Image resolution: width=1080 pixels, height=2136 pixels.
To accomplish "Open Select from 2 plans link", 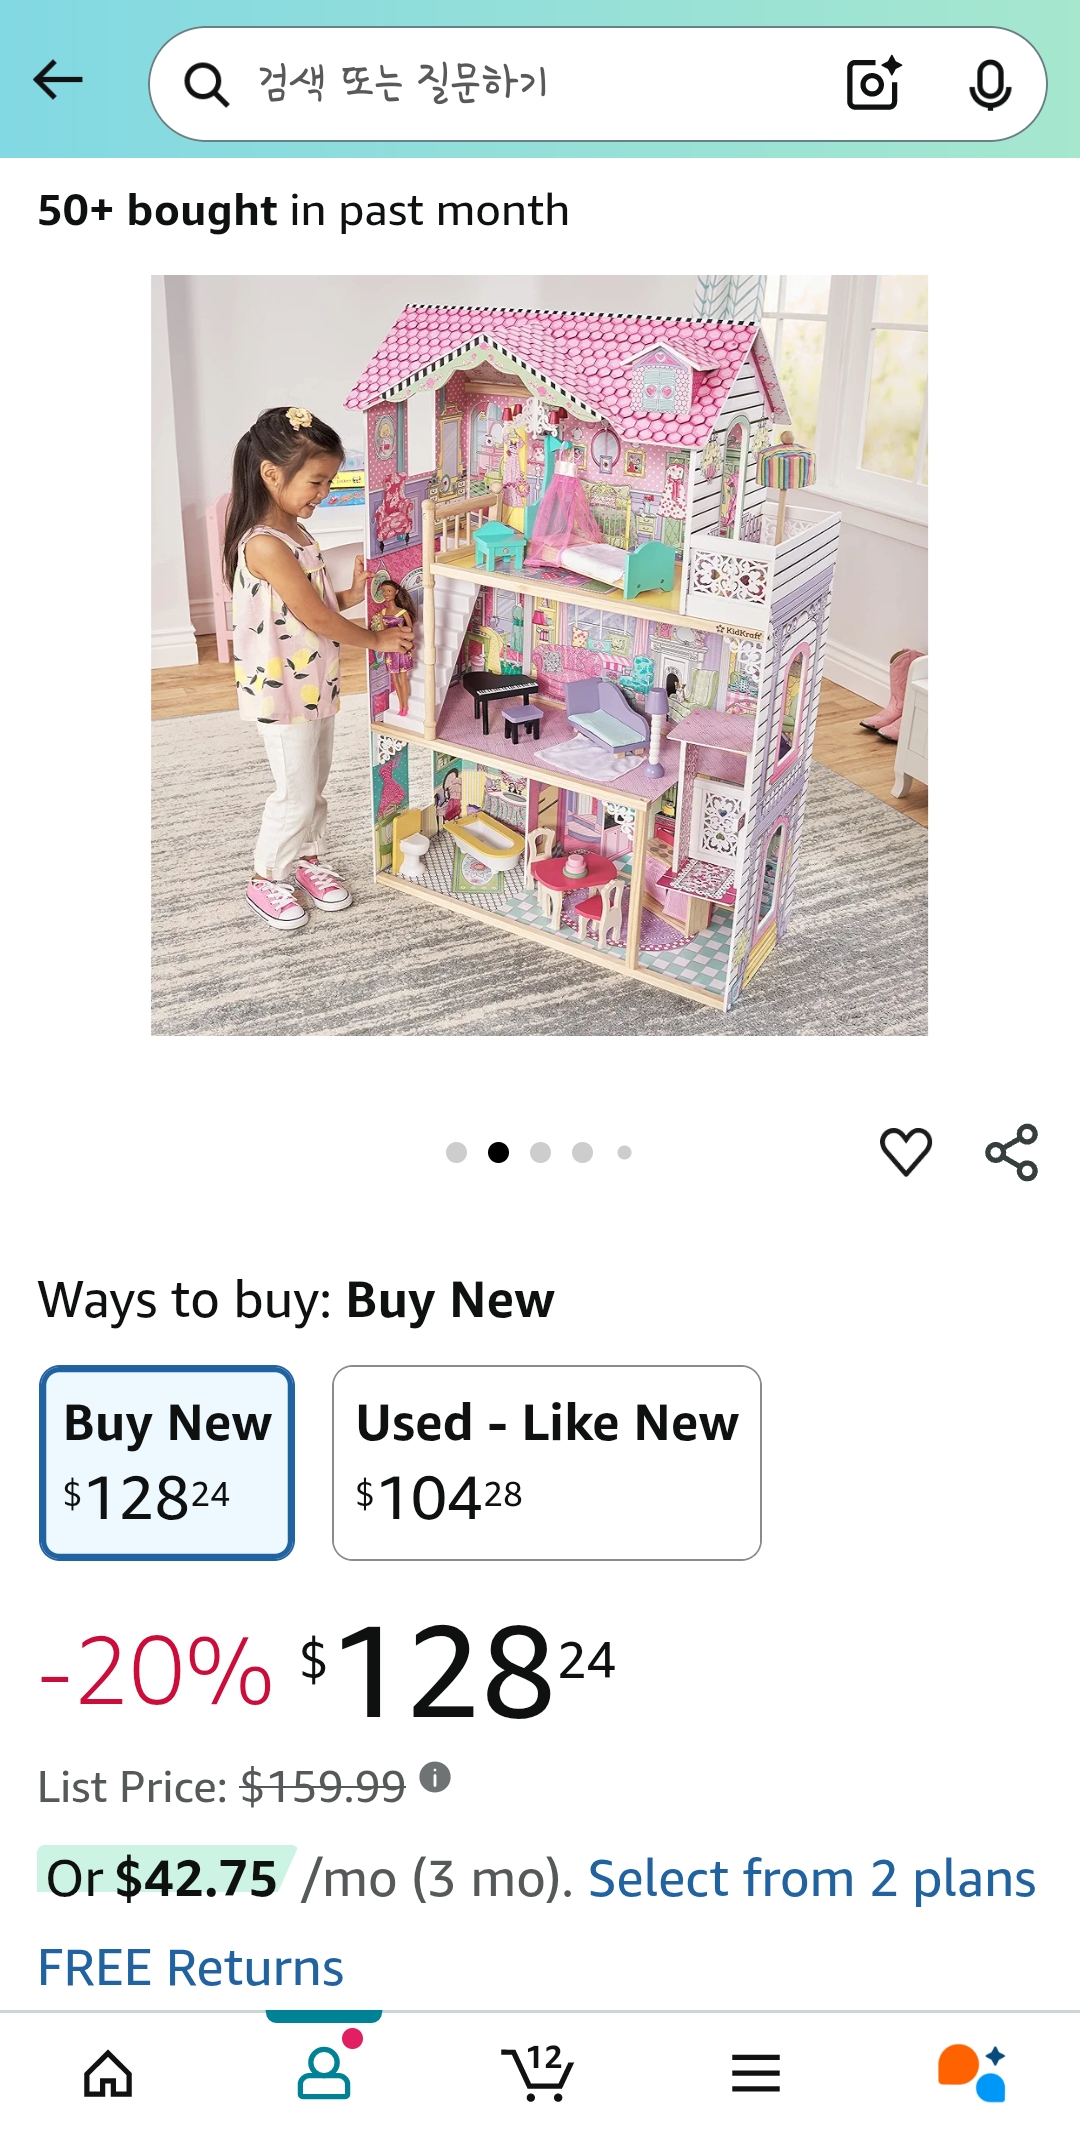I will click(x=811, y=1878).
